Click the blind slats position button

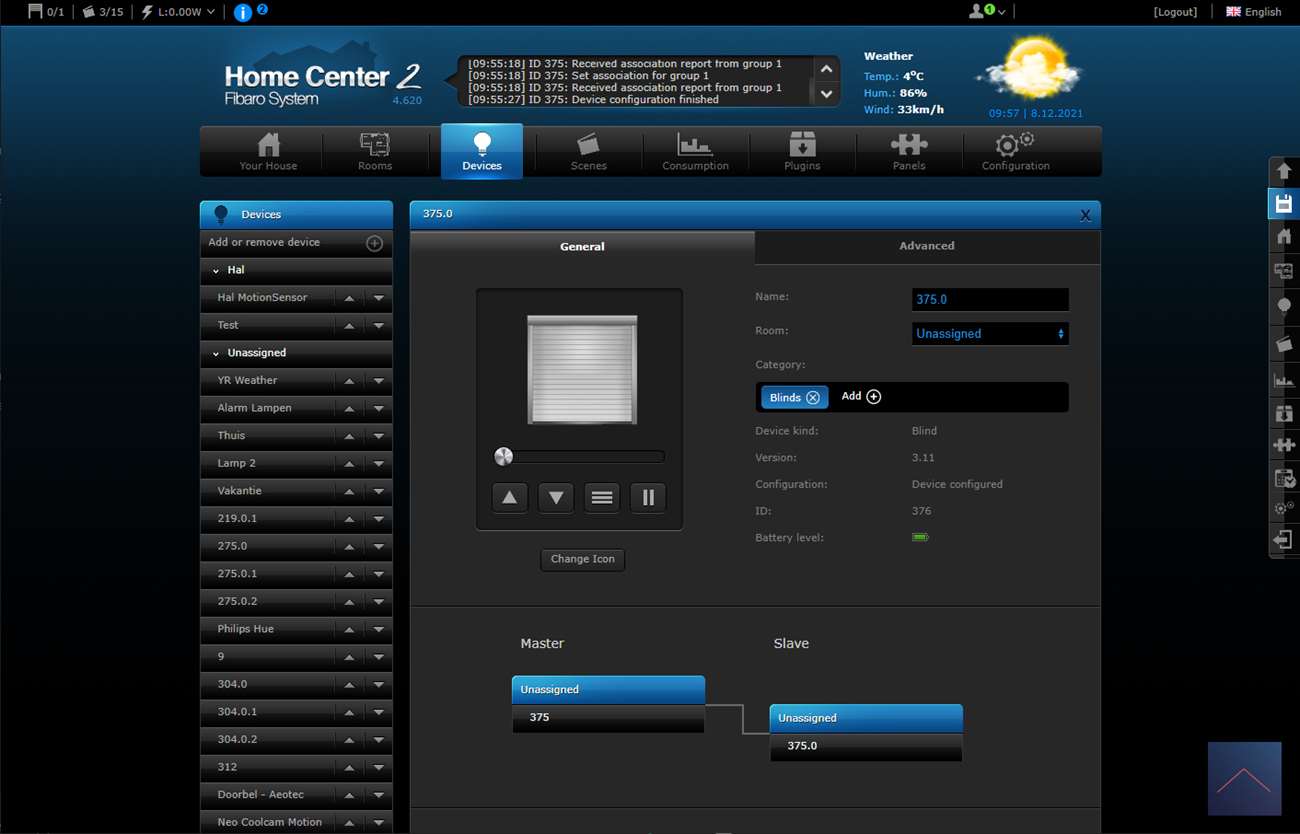click(x=602, y=498)
